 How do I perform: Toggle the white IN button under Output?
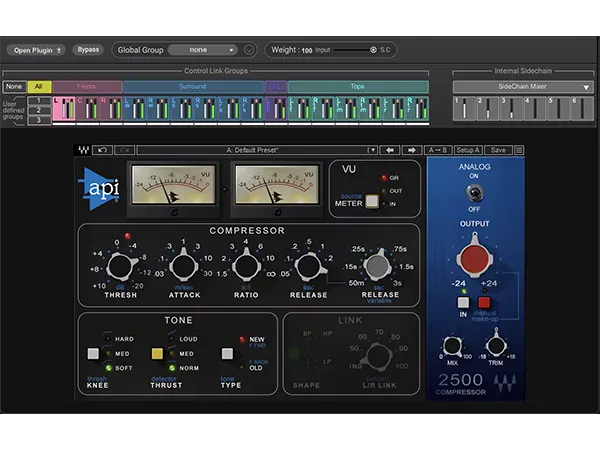tap(463, 302)
